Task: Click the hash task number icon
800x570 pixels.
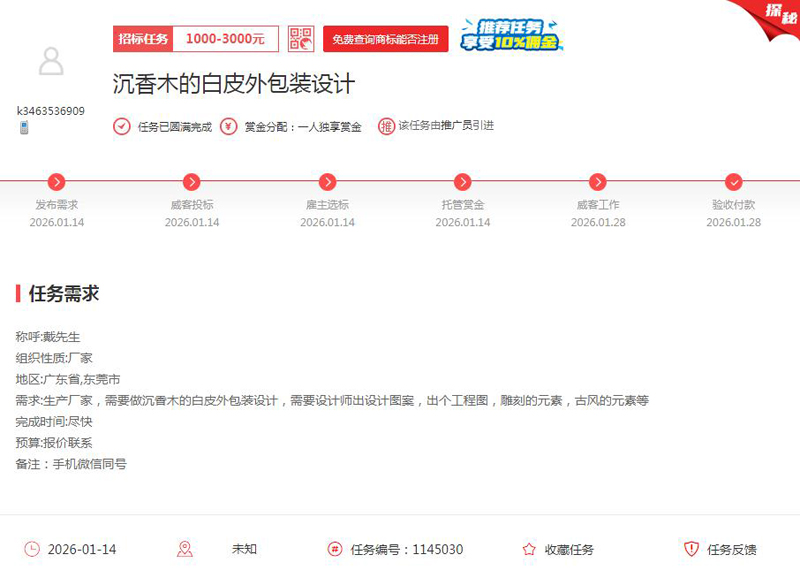Action: click(x=335, y=549)
